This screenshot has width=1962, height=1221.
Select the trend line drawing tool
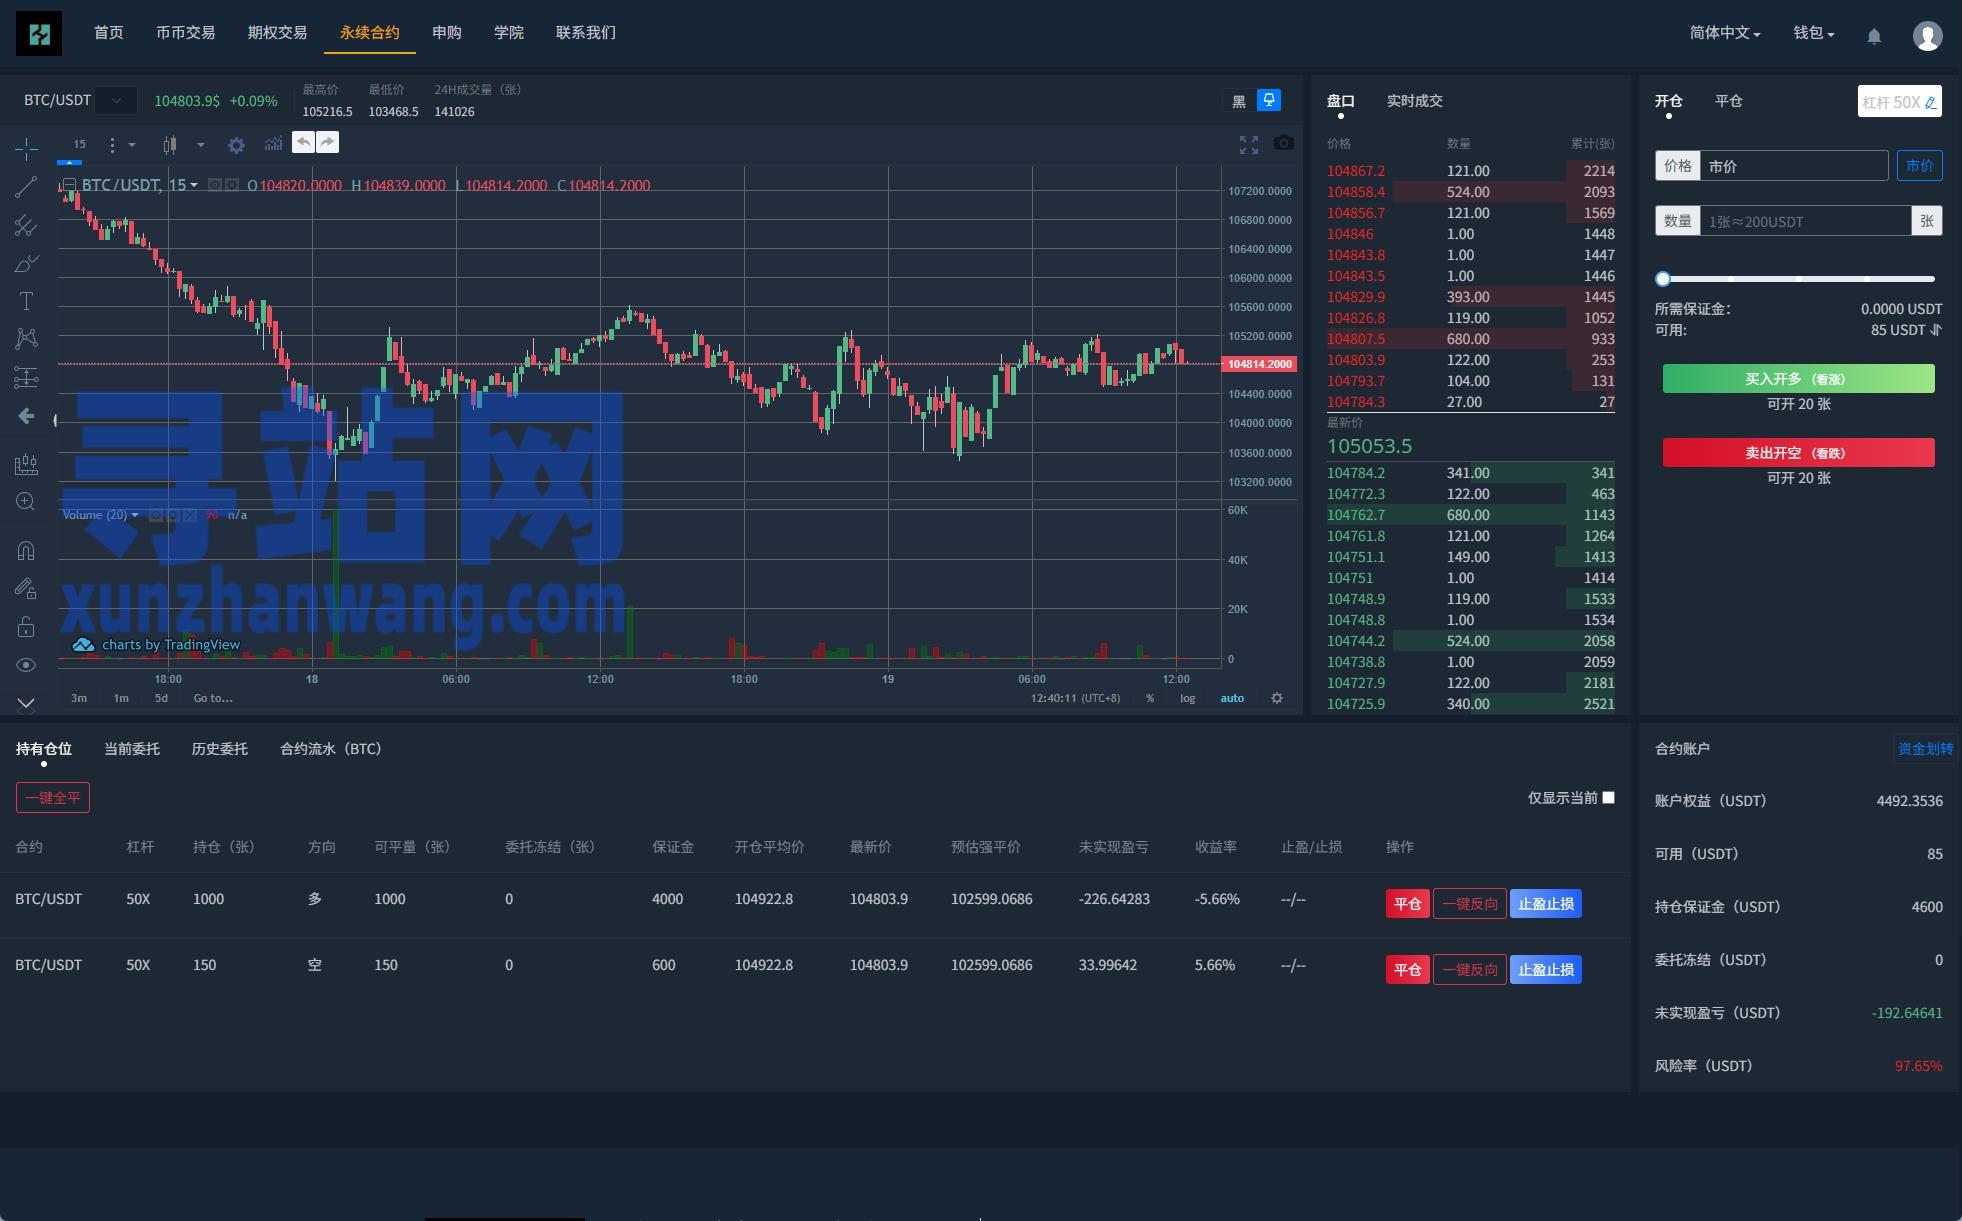tap(26, 187)
